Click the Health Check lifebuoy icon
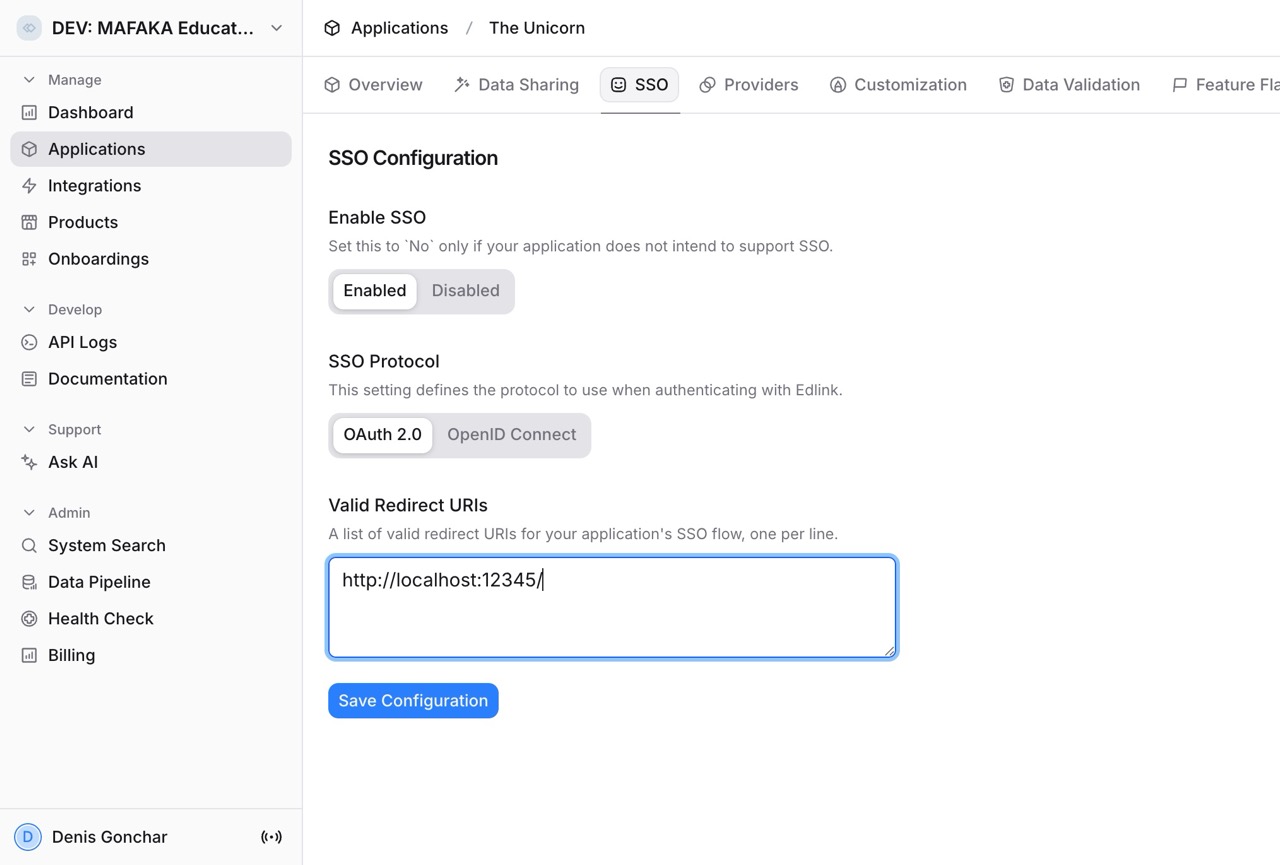The width and height of the screenshot is (1280, 865). point(29,619)
